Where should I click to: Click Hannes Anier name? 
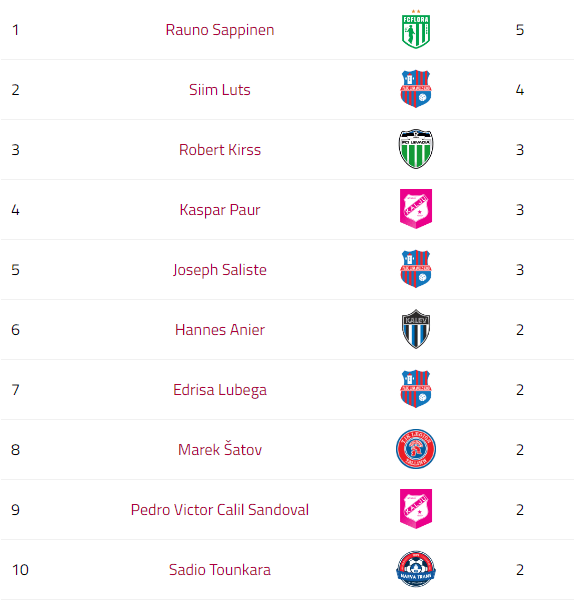[220, 330]
